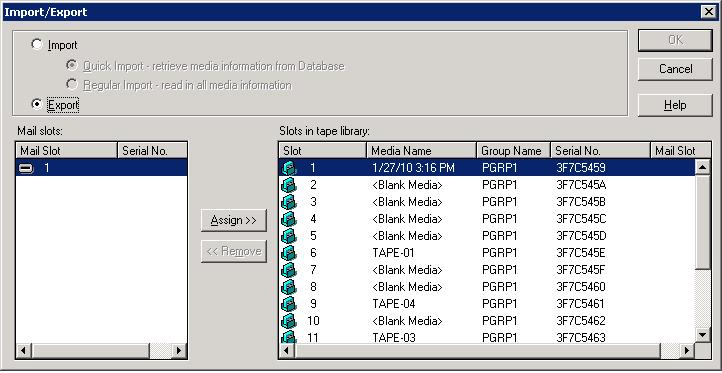
Task: Click the tape library vertical scrollbar thumb
Action: coord(703,222)
